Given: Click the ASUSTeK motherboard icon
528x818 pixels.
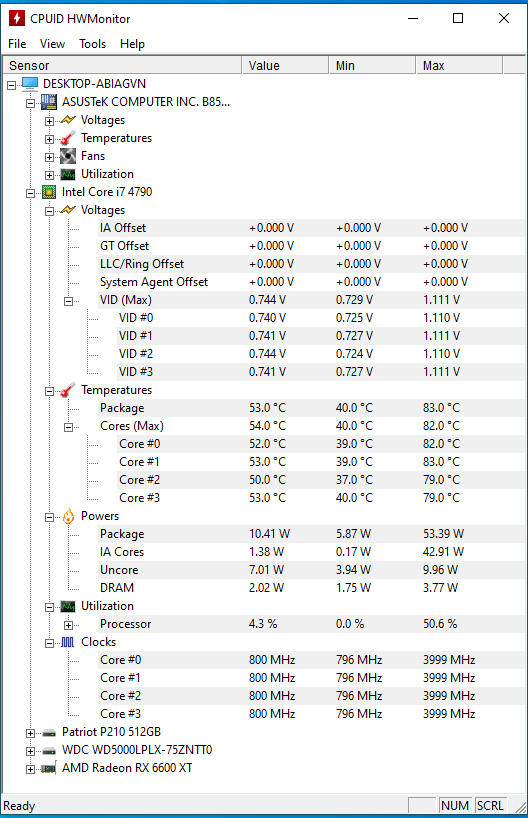Looking at the screenshot, I should 49,102.
